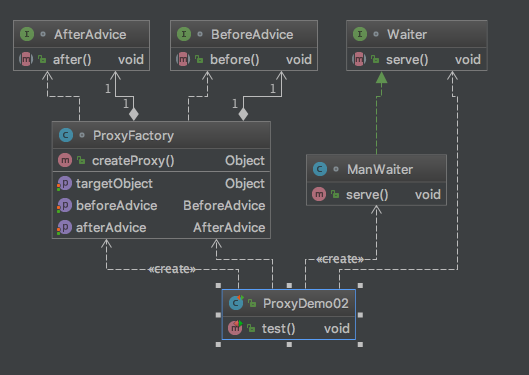Click the visibility dot next to ManWaiter

pyautogui.click(x=336, y=169)
